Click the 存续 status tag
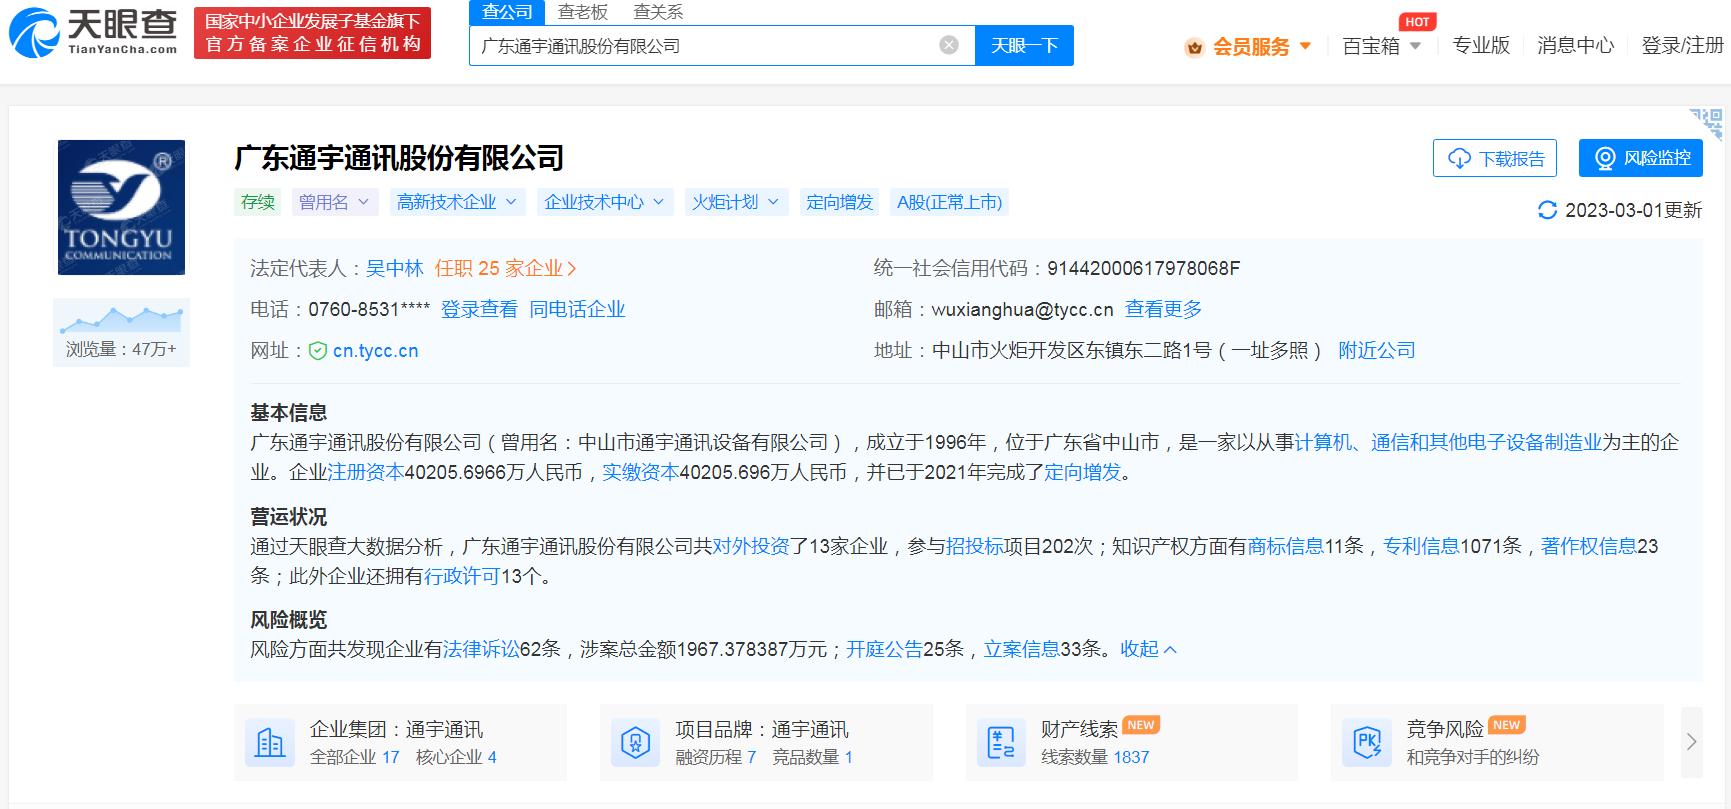Screen dimensions: 1731x809 (x=258, y=202)
